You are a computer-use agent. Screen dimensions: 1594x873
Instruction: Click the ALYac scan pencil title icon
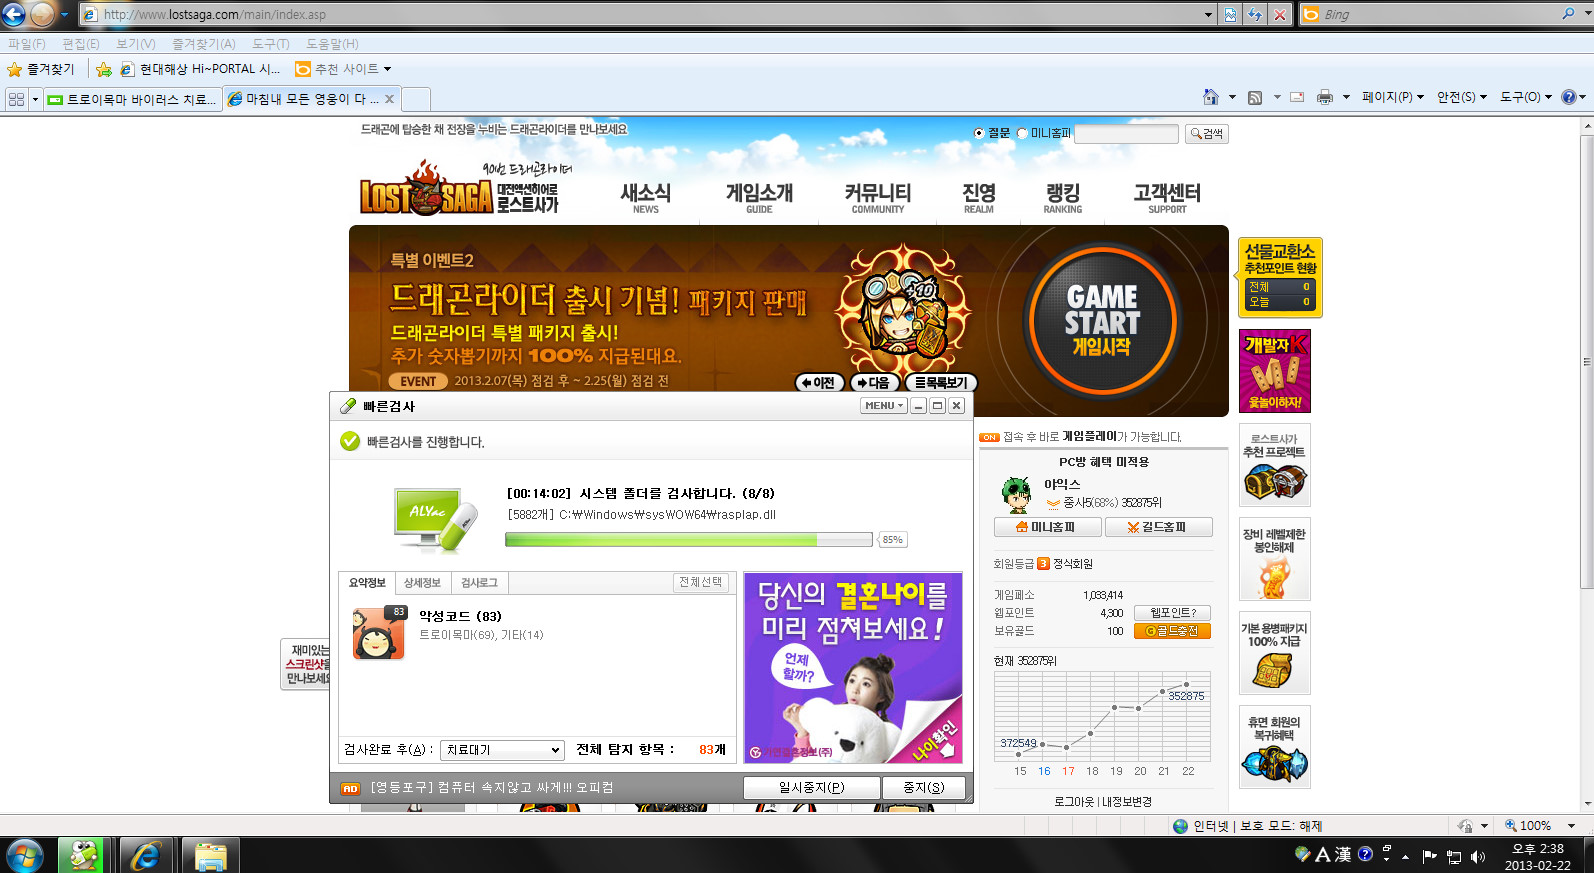click(348, 406)
